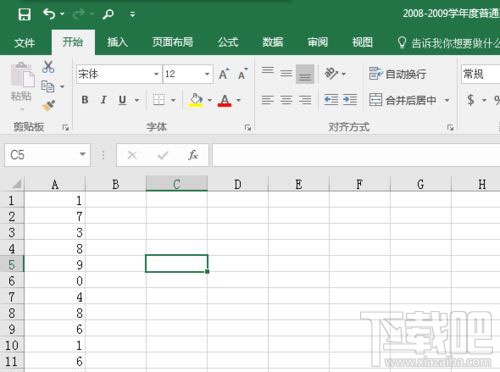Confirm entry with the checkmark icon

click(163, 155)
